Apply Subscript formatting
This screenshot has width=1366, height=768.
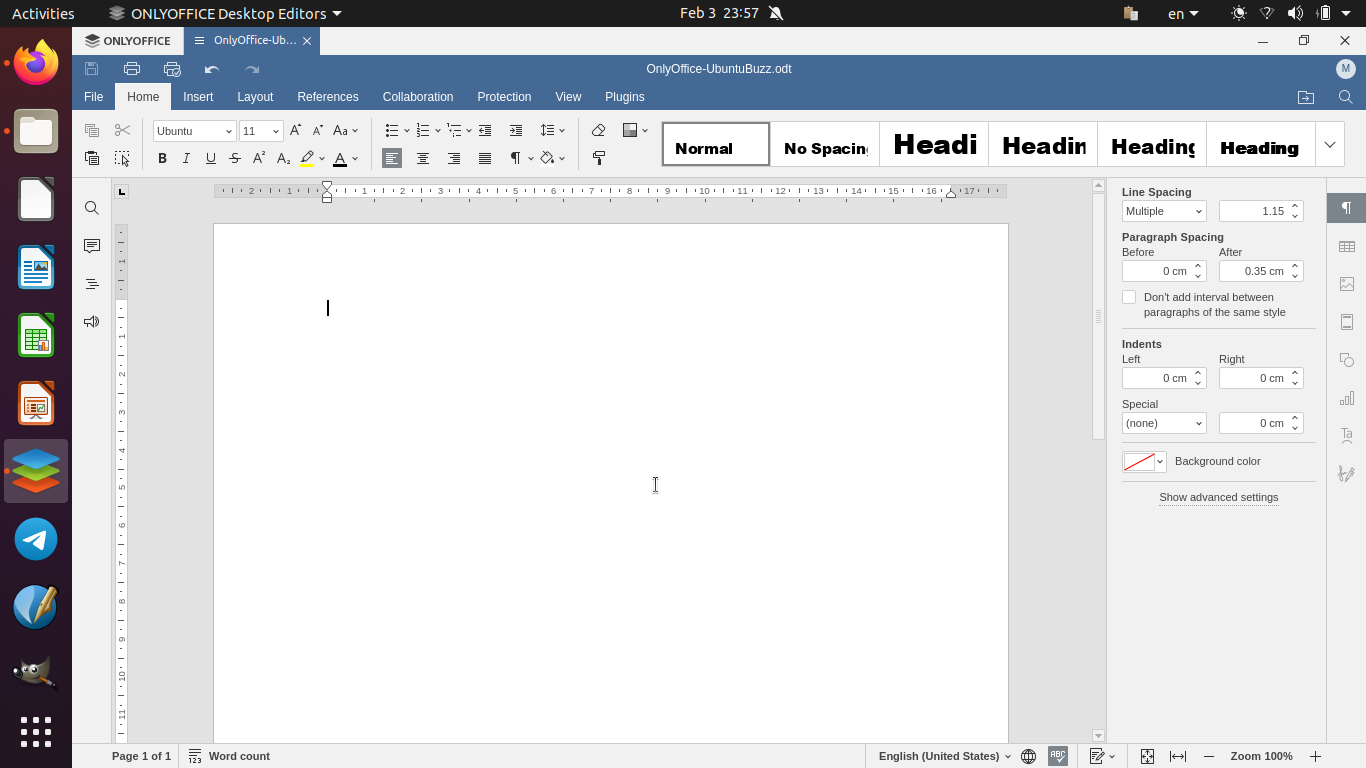[283, 158]
